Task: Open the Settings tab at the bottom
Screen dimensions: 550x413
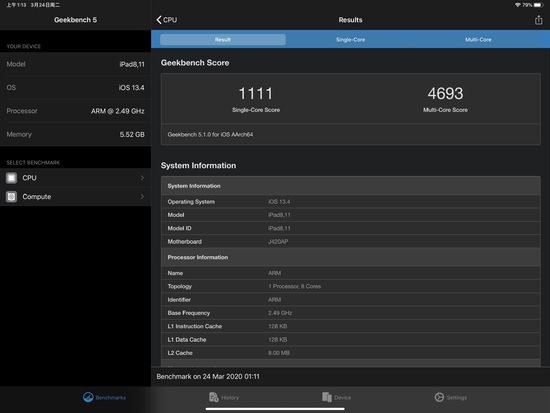Action: (451, 397)
